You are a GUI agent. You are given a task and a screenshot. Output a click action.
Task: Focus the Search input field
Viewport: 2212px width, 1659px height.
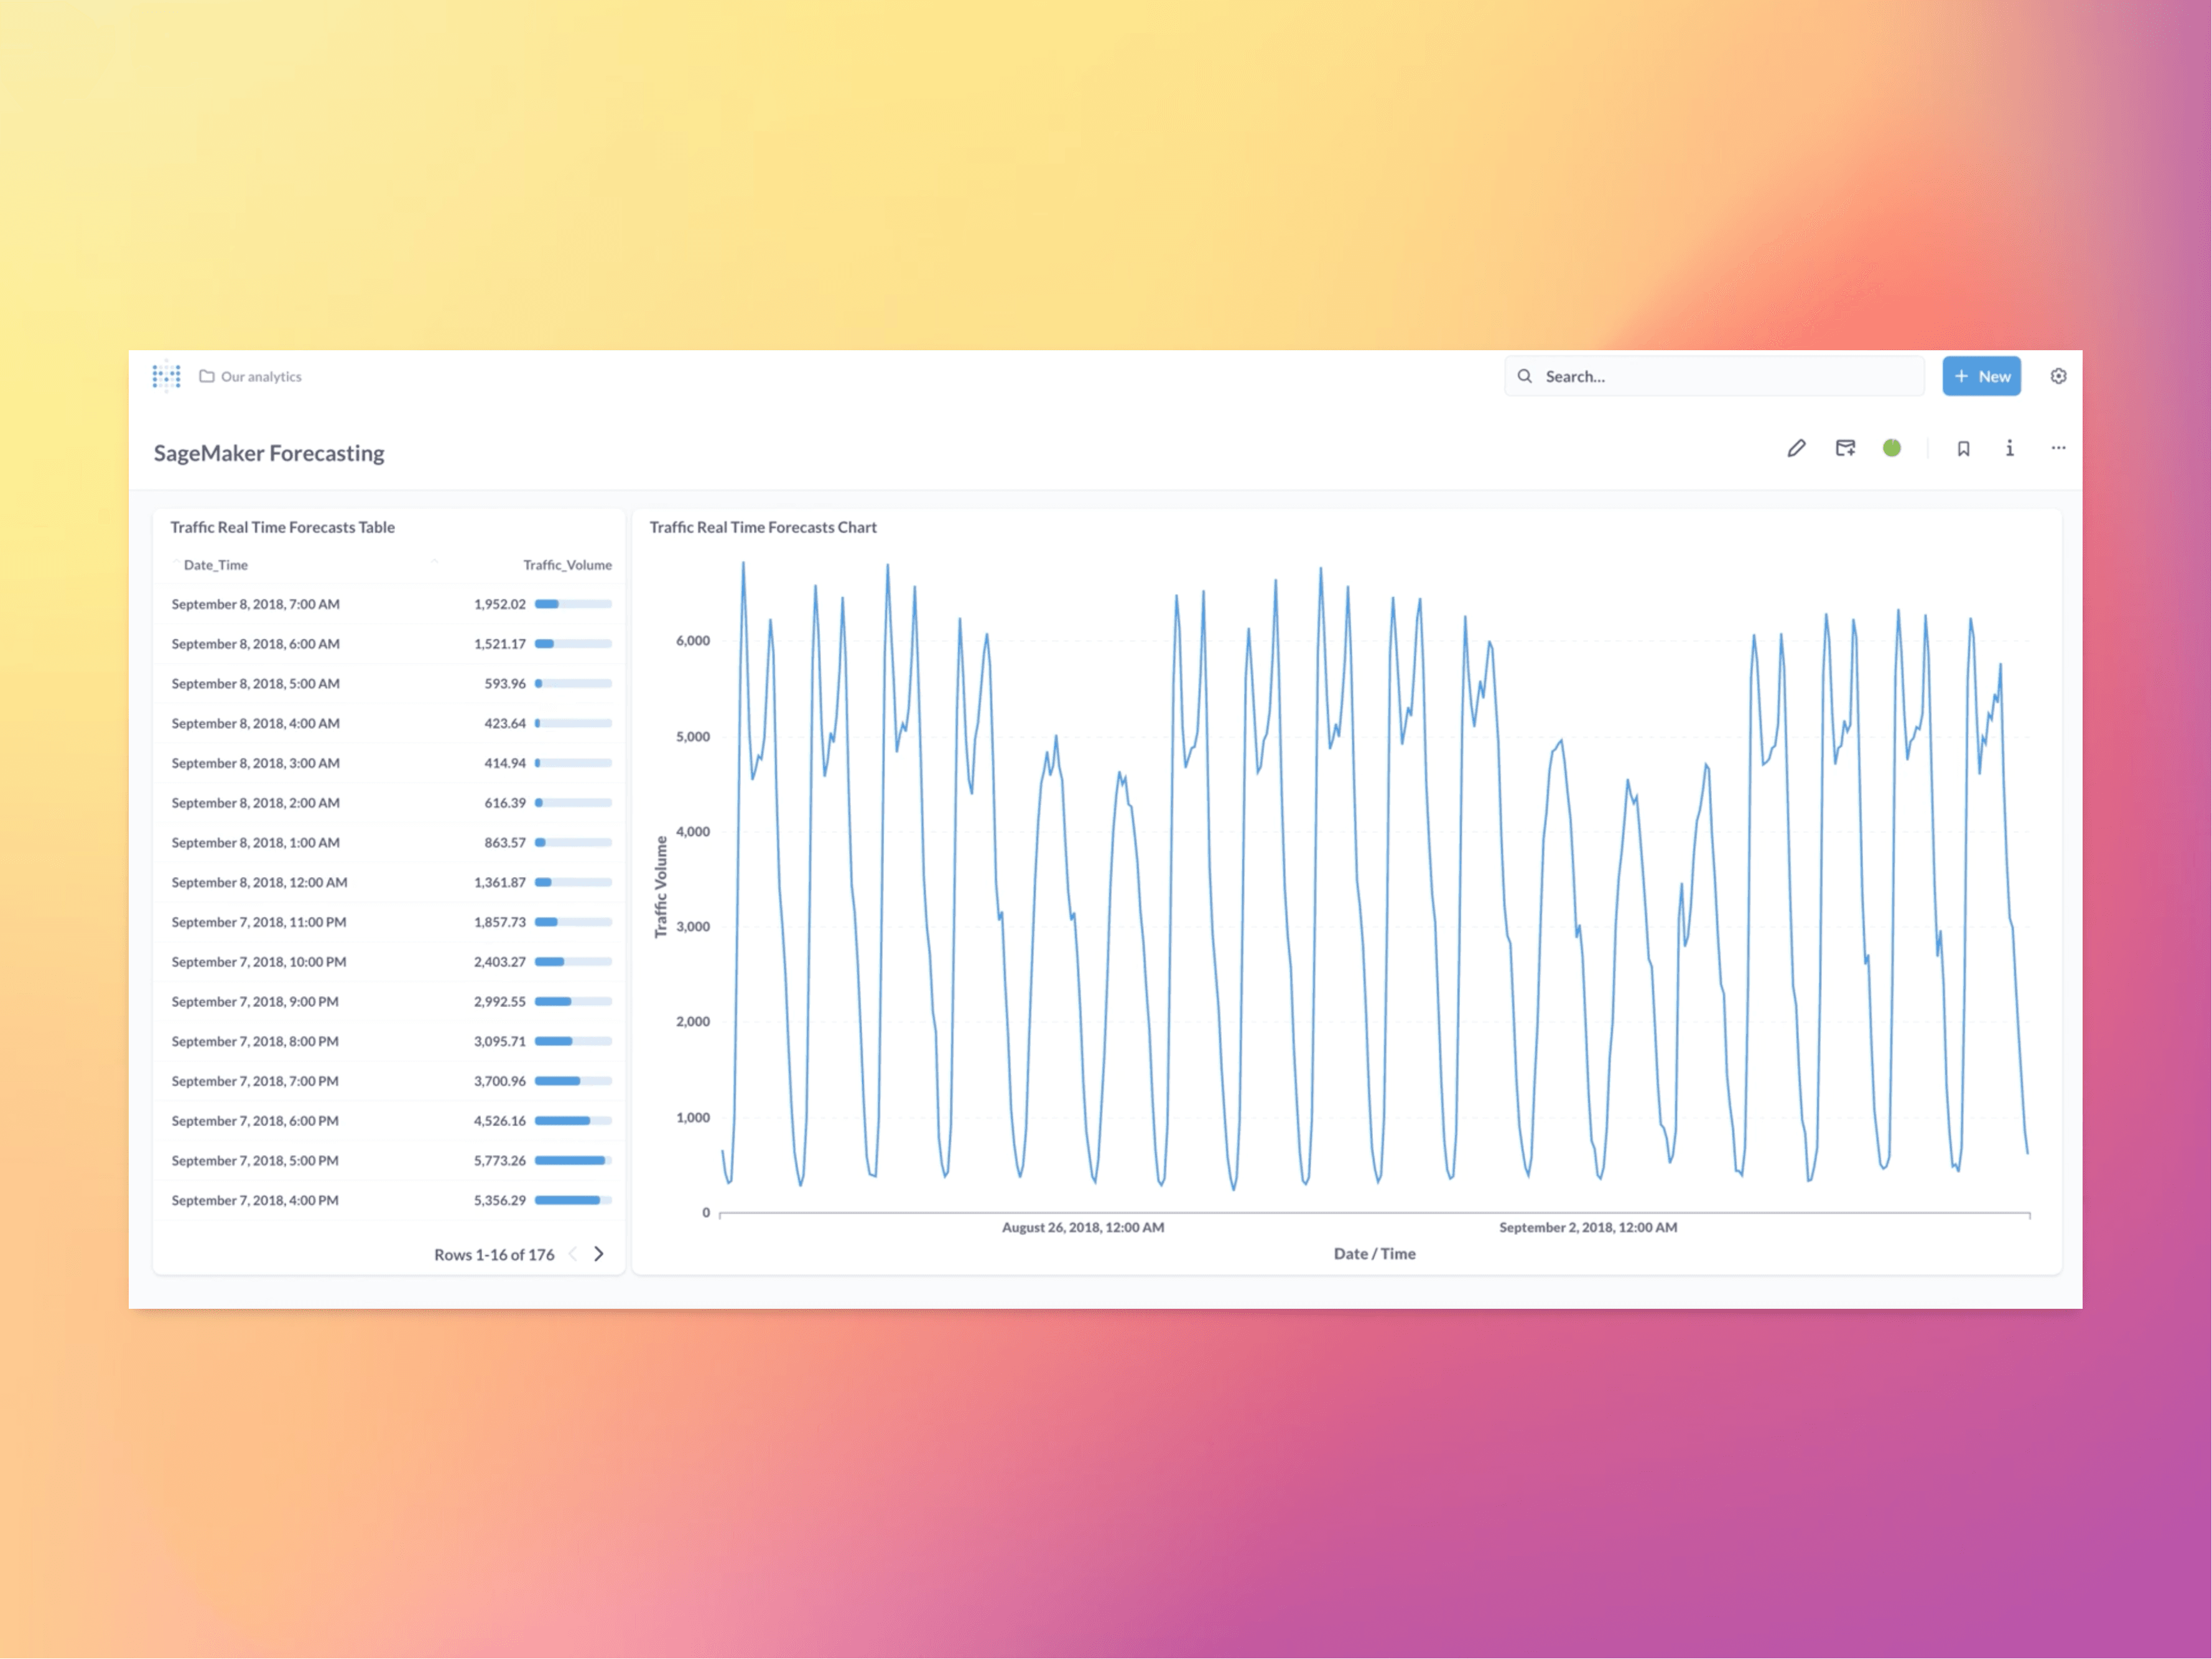coord(1714,376)
